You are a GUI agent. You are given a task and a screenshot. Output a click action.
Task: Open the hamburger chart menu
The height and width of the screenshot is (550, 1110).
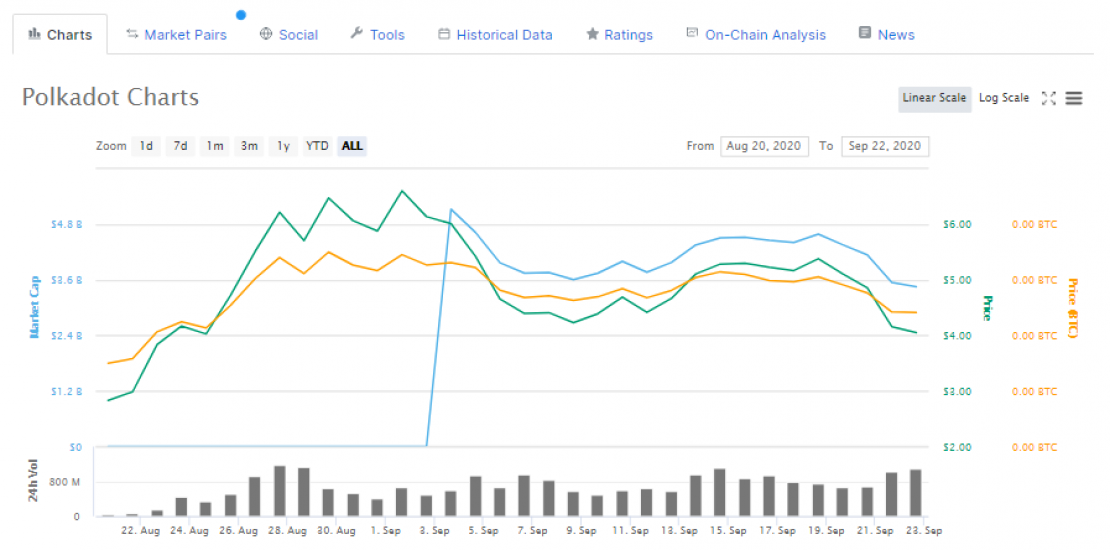1075,98
